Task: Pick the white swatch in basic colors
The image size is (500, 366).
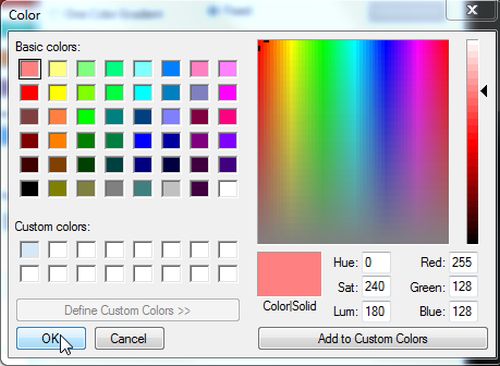Action: [228, 189]
